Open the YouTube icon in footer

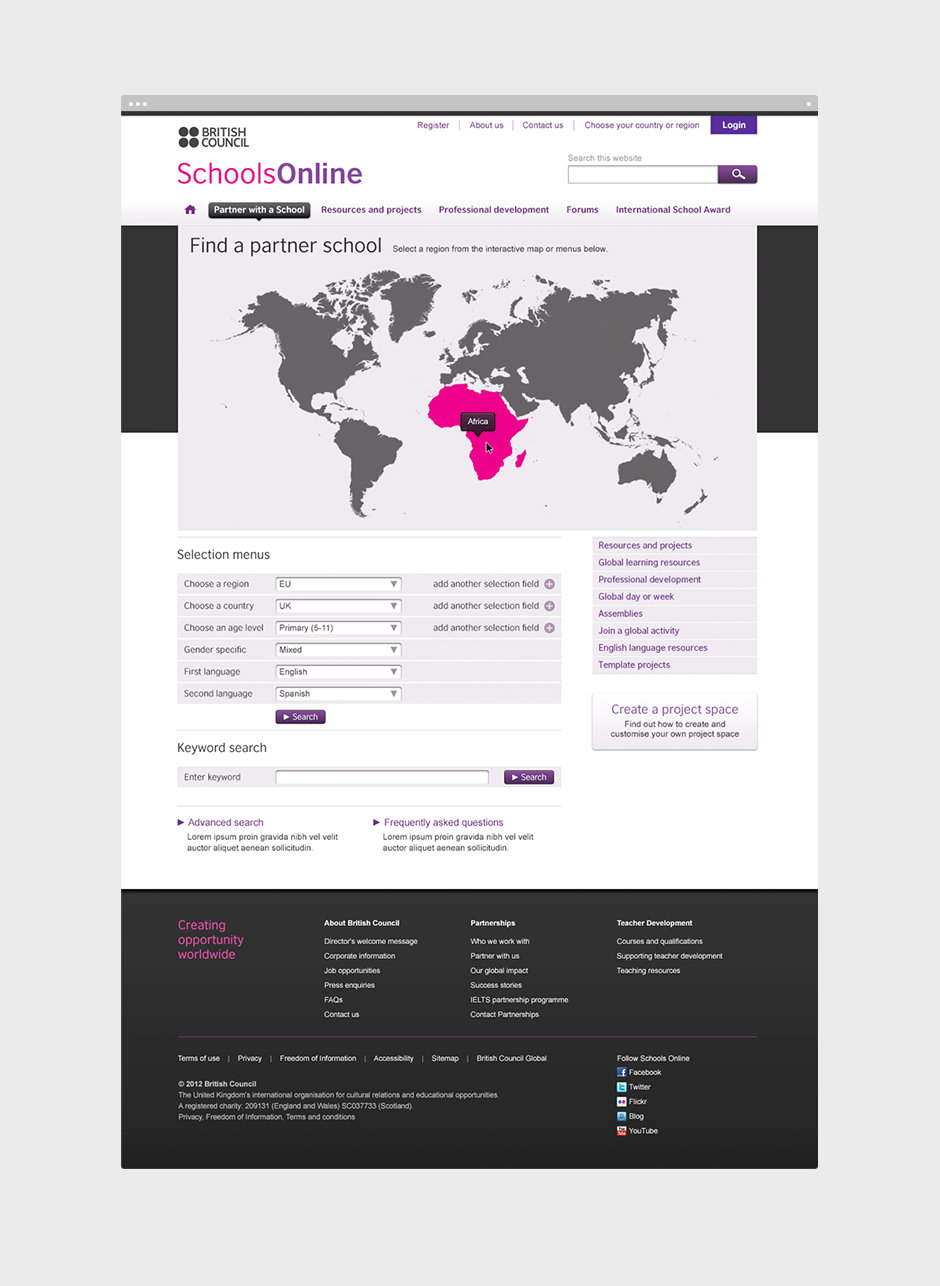tap(621, 1131)
